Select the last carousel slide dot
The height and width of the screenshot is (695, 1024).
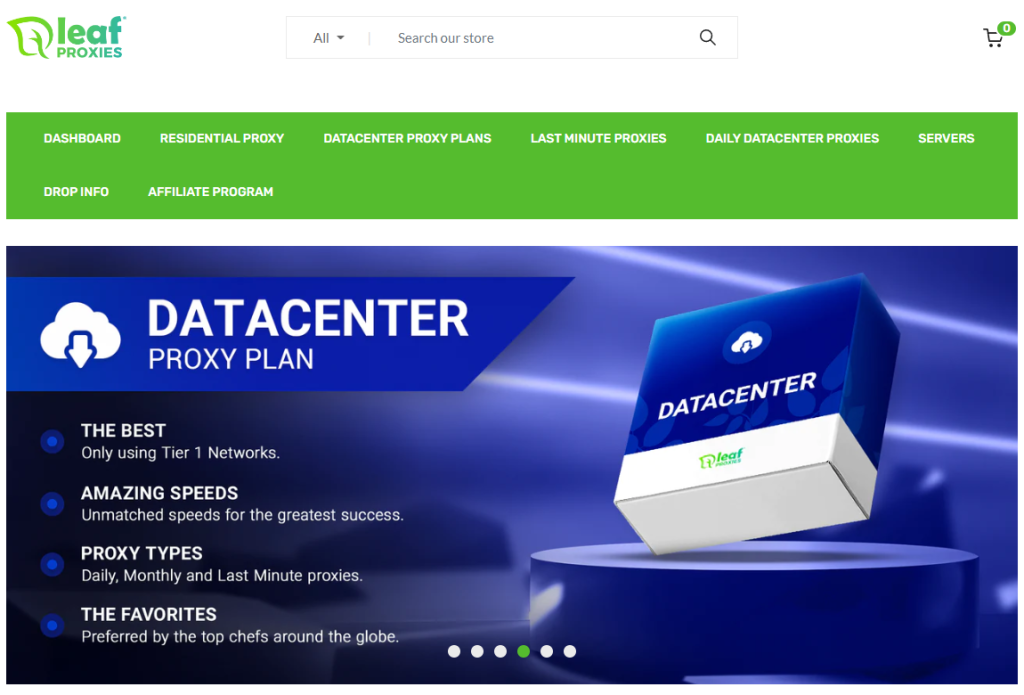coord(569,651)
